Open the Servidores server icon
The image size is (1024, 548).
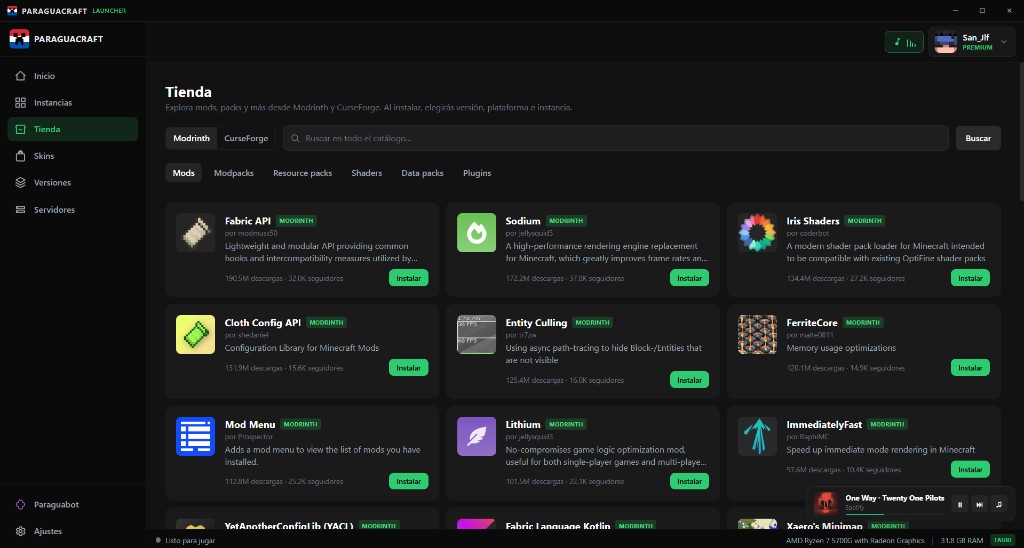click(x=20, y=210)
